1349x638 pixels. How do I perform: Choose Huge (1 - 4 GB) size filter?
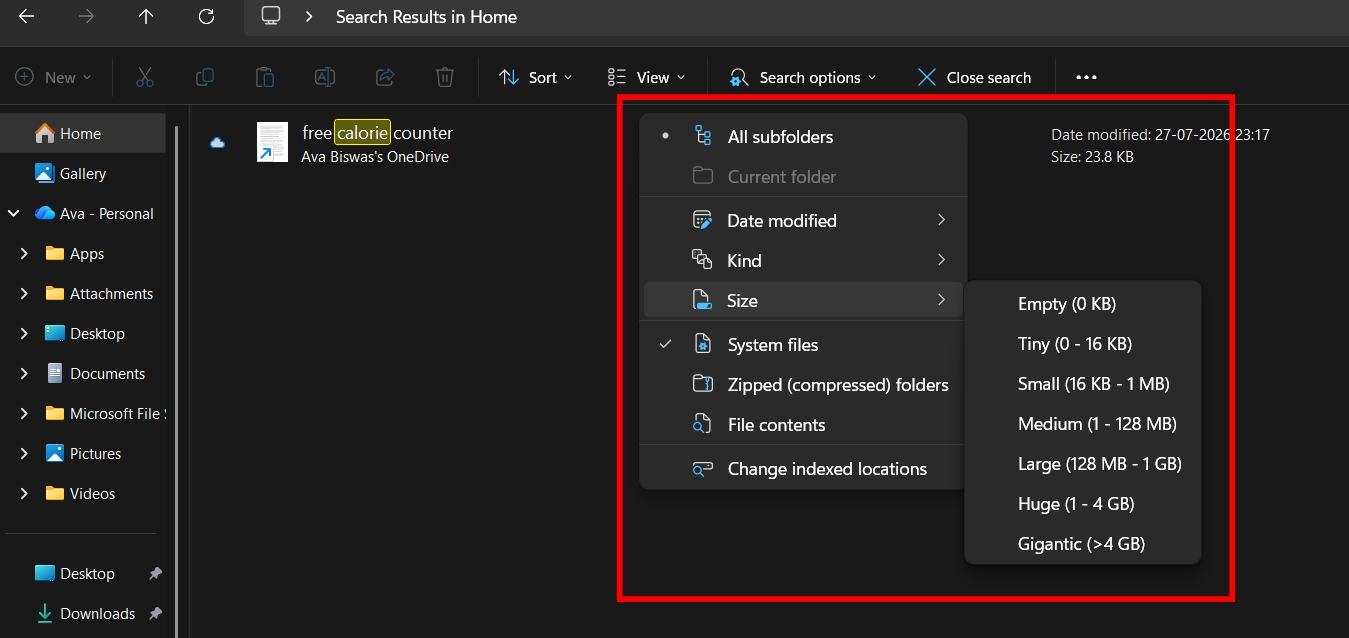(x=1083, y=504)
